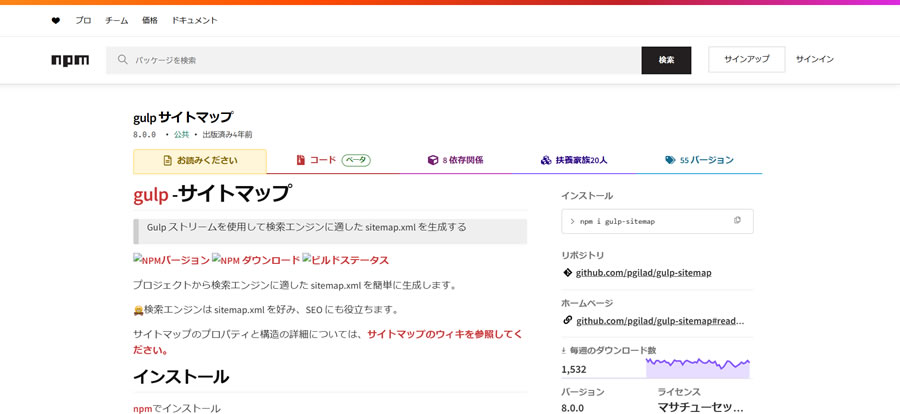The height and width of the screenshot is (414, 900).
Task: Focus the パッケージを検索 search field
Action: click(373, 60)
